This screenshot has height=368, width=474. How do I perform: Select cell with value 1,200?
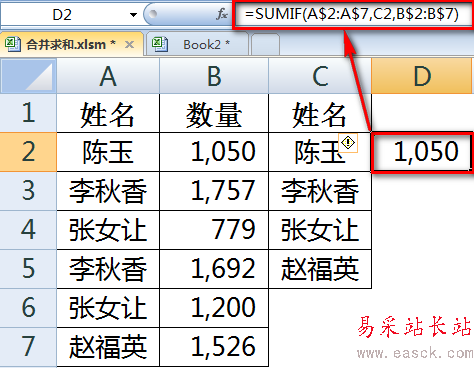coord(214,308)
